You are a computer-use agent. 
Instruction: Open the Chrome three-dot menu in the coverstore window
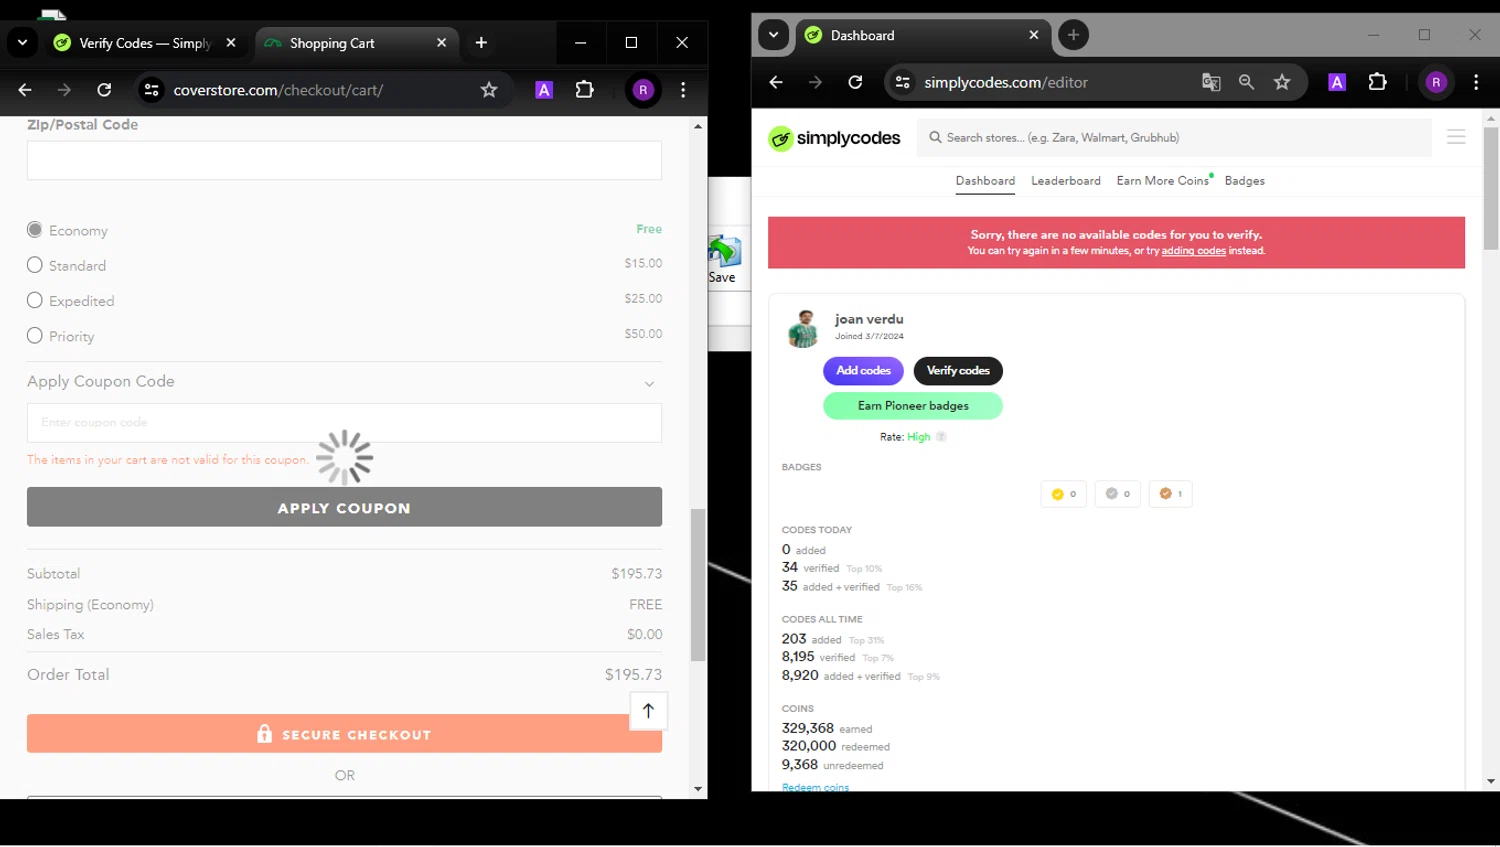683,90
